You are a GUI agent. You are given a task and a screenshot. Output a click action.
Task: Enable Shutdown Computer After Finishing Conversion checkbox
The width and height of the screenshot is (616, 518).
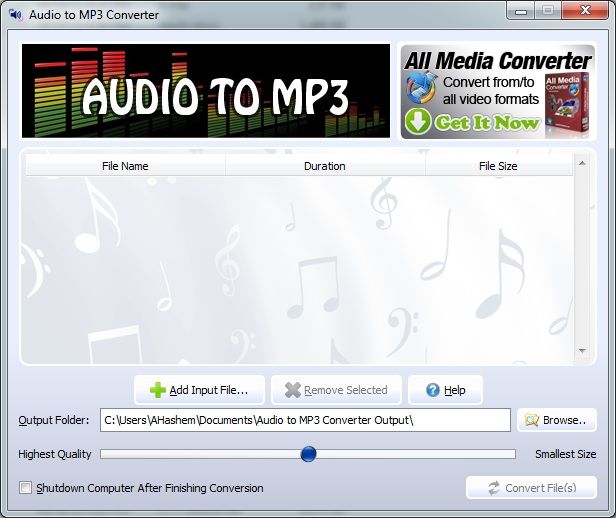[26, 488]
